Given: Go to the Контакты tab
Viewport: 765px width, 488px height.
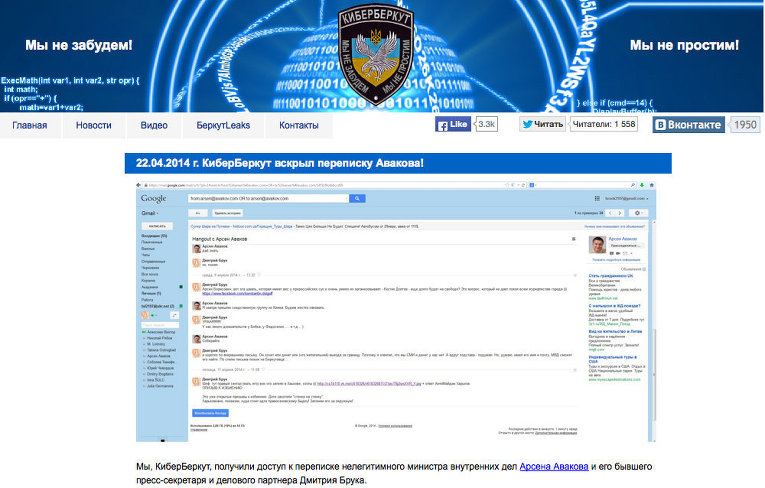Looking at the screenshot, I should click(298, 125).
